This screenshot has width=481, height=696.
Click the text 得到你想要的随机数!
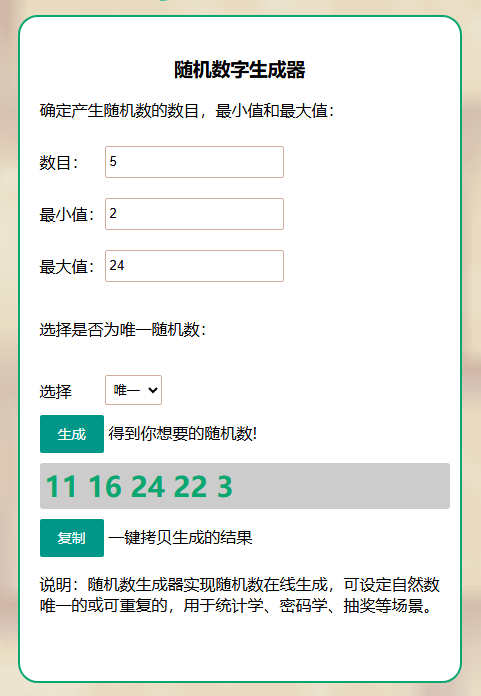click(183, 434)
